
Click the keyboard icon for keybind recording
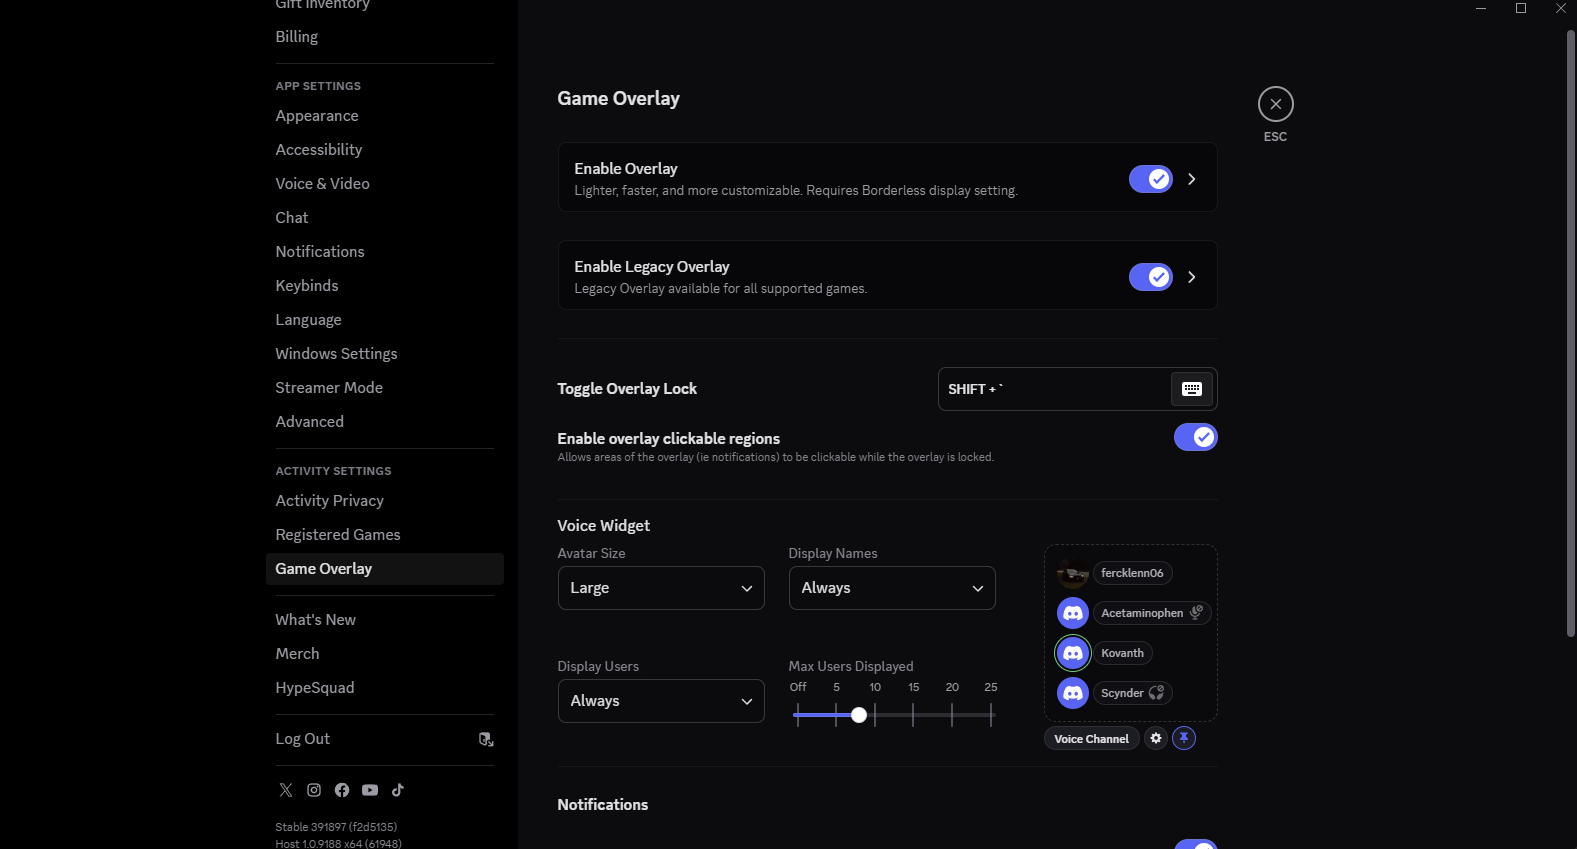(1192, 389)
